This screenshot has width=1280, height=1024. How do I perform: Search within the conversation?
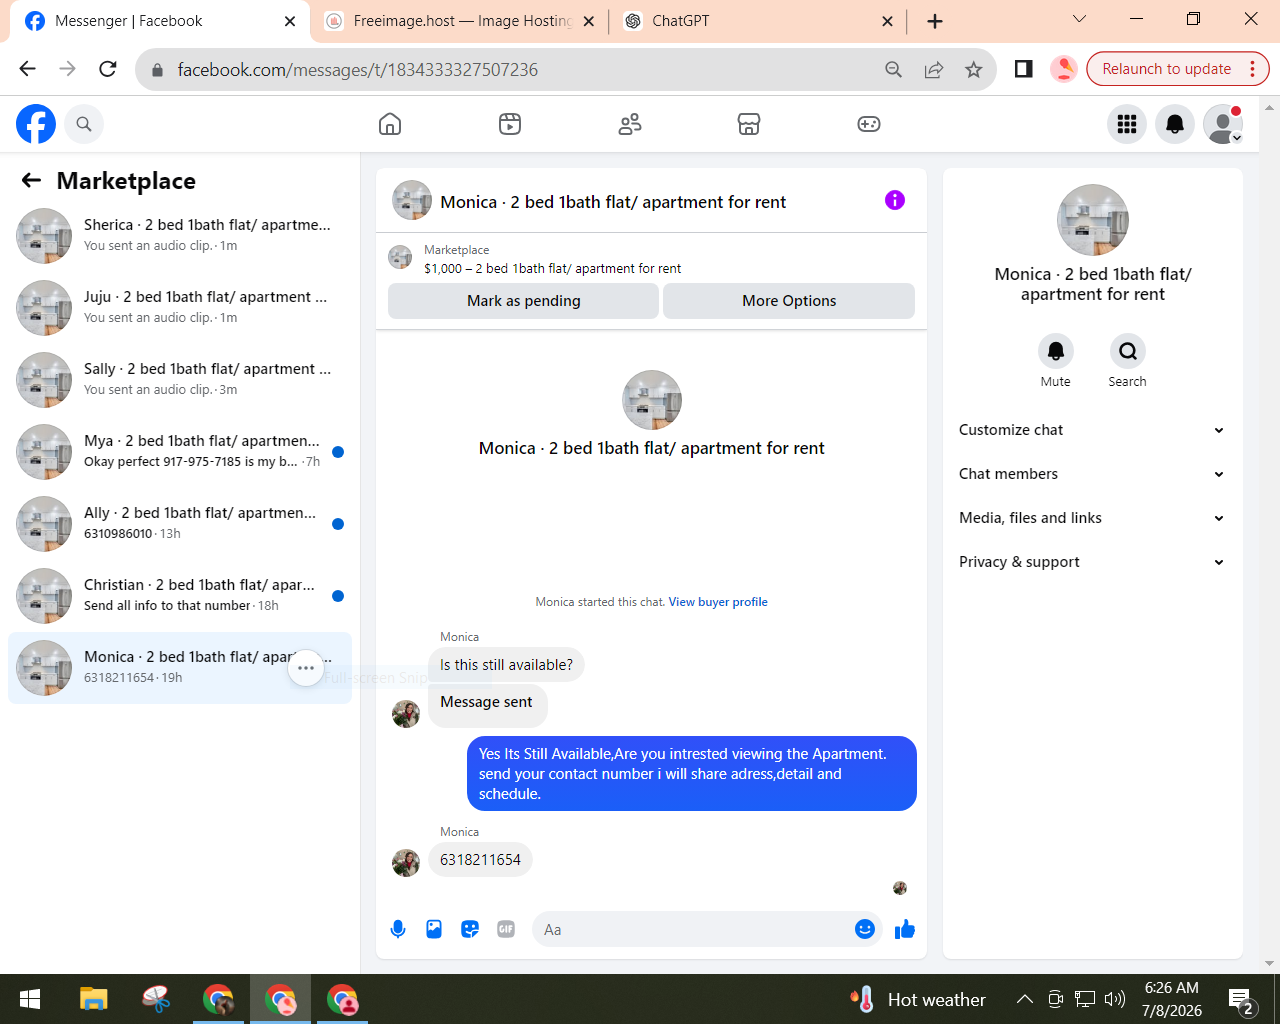(1128, 351)
